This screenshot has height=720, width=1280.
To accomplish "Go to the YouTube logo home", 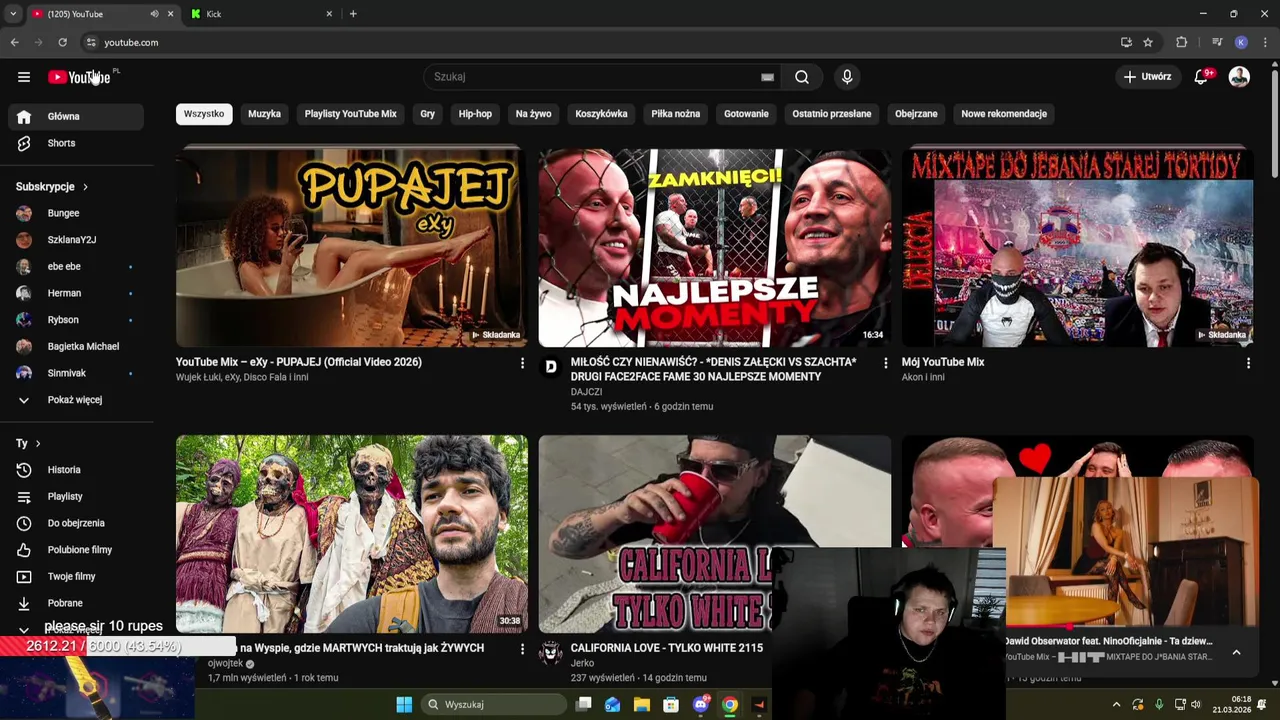I will pyautogui.click(x=79, y=77).
